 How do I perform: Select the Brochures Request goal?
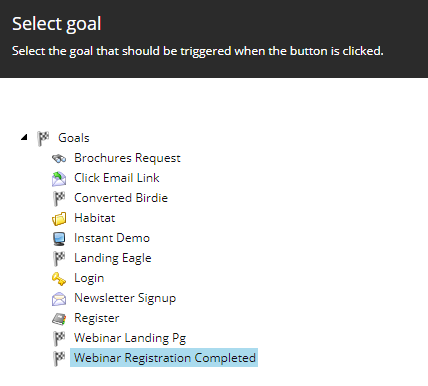[x=127, y=158]
